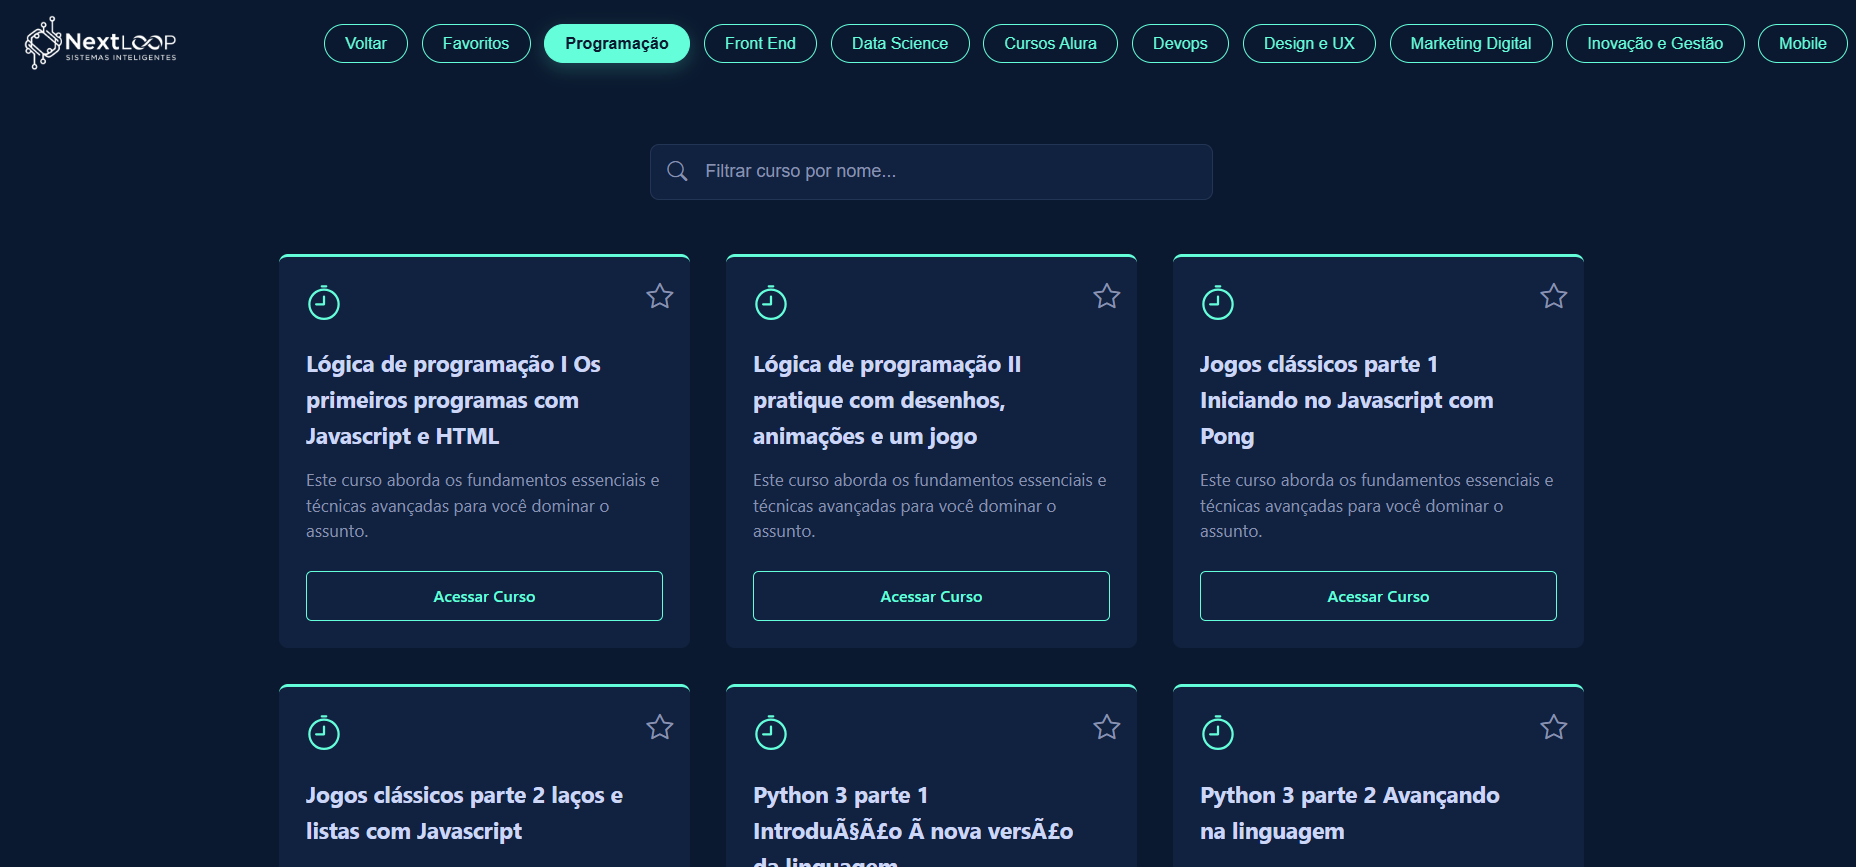The height and width of the screenshot is (867, 1856).
Task: Favorite the Lógica de programação I course star
Action: pyautogui.click(x=660, y=296)
